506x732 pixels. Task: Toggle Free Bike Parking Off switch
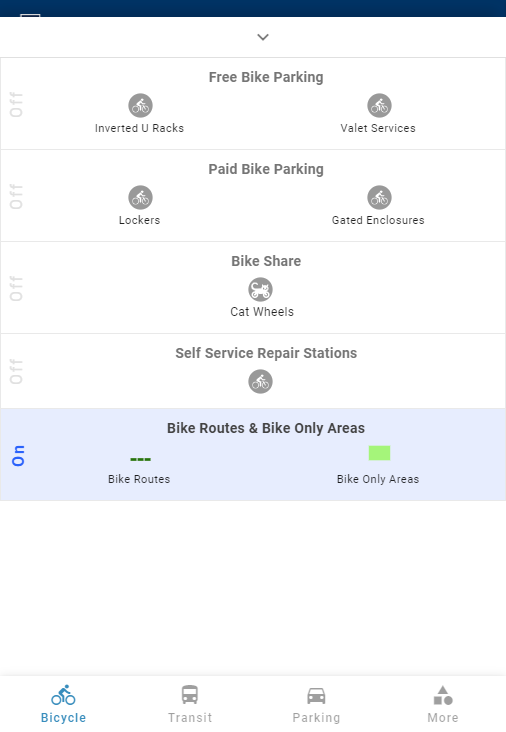(16, 104)
